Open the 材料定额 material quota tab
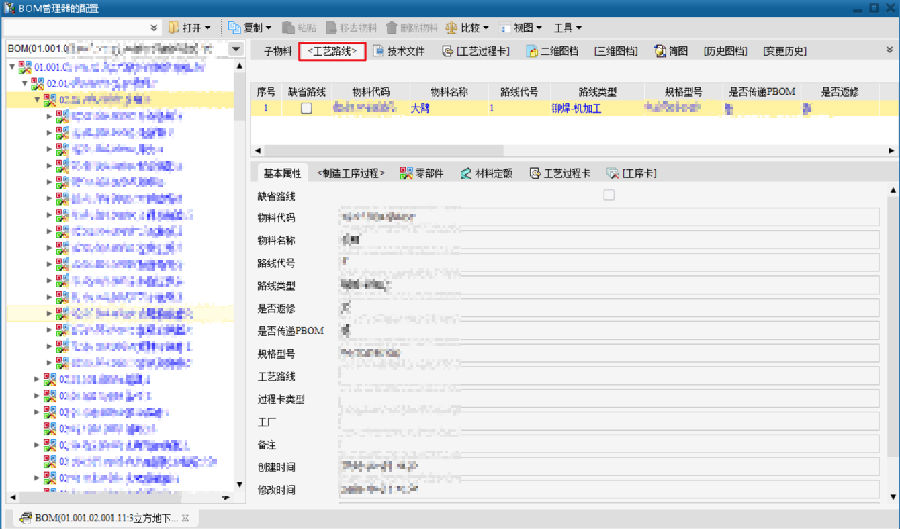The height and width of the screenshot is (529, 900). coord(467,173)
